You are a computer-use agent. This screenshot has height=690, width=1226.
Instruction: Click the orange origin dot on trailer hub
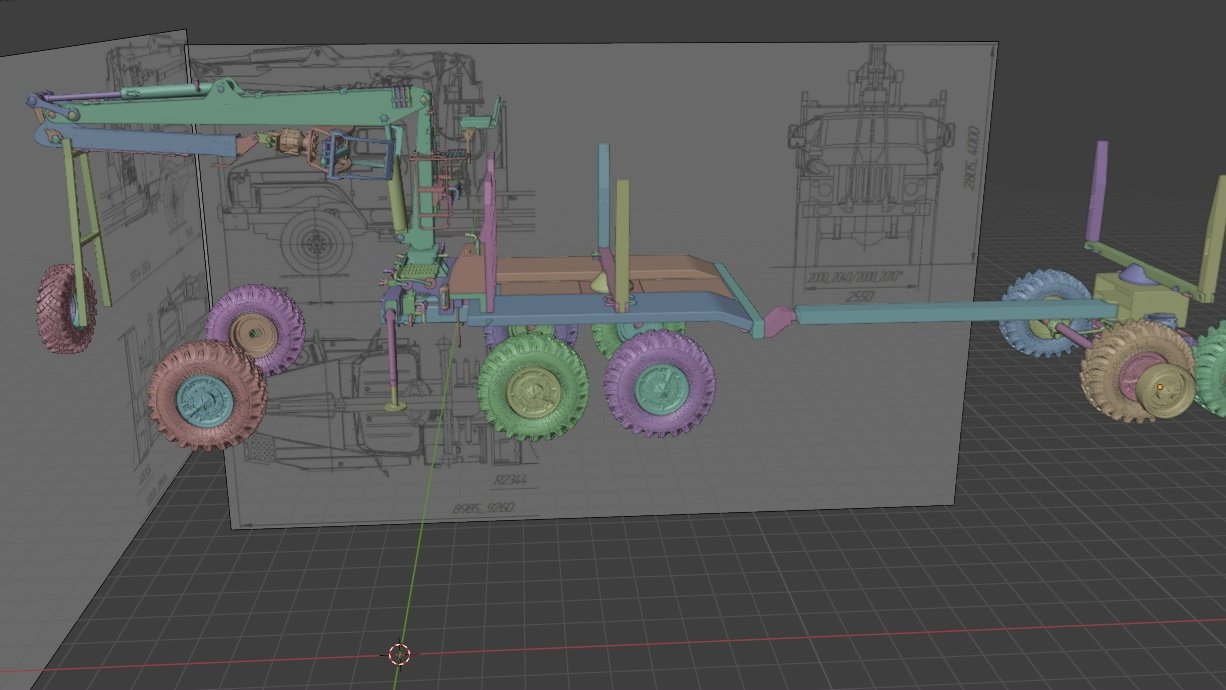[1160, 387]
